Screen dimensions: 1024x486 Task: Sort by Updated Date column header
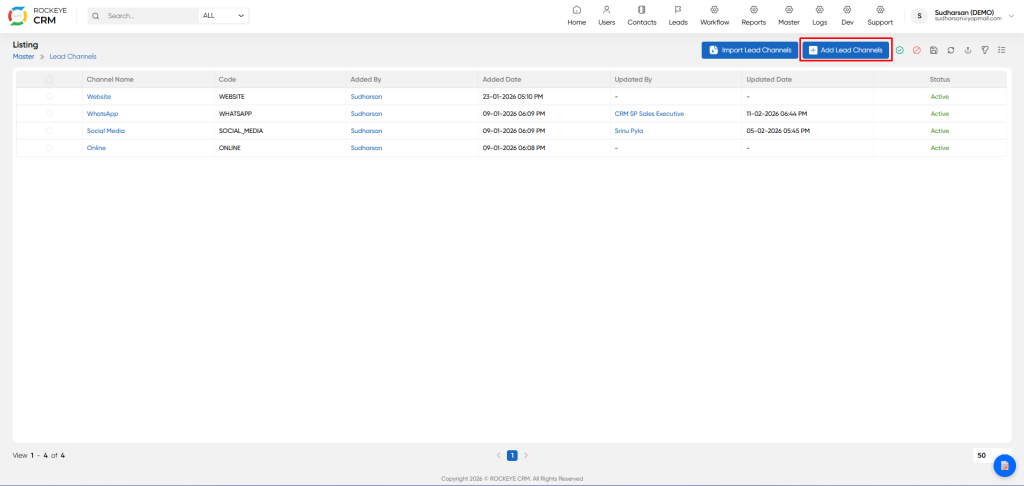pos(769,79)
